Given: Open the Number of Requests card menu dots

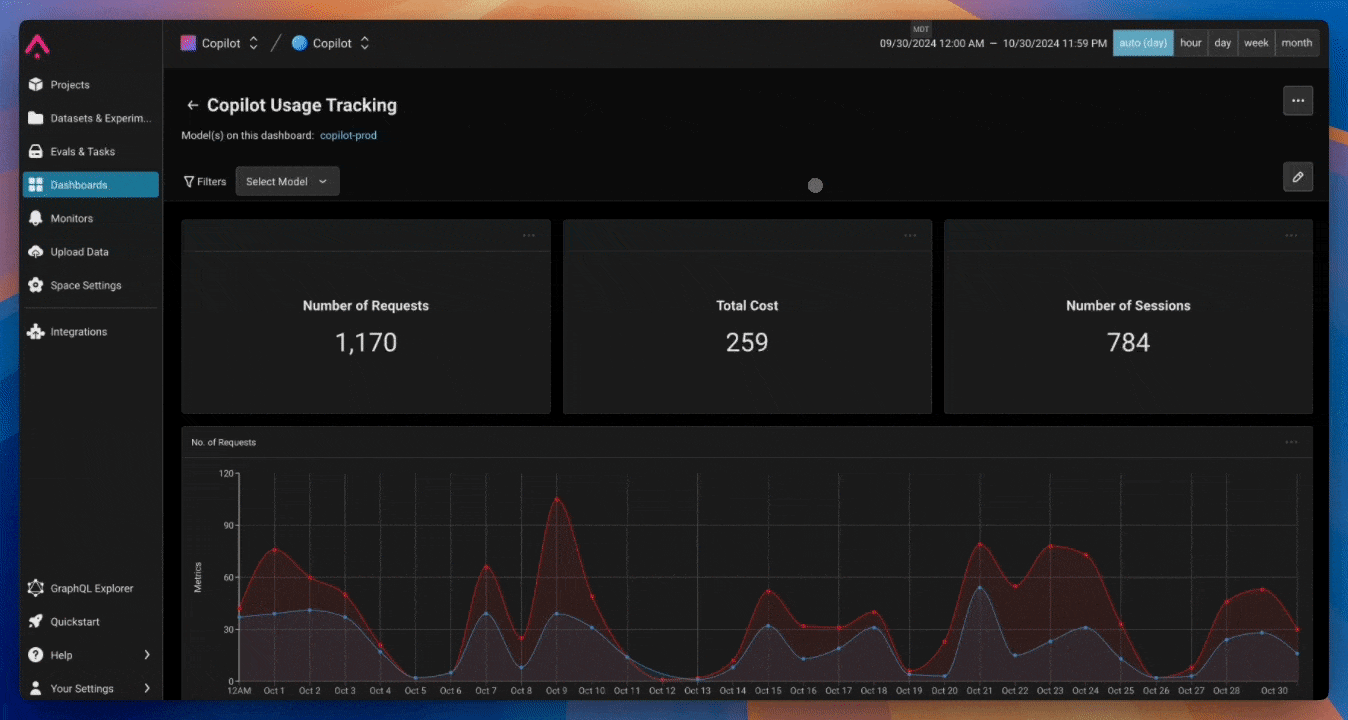Looking at the screenshot, I should click(529, 236).
